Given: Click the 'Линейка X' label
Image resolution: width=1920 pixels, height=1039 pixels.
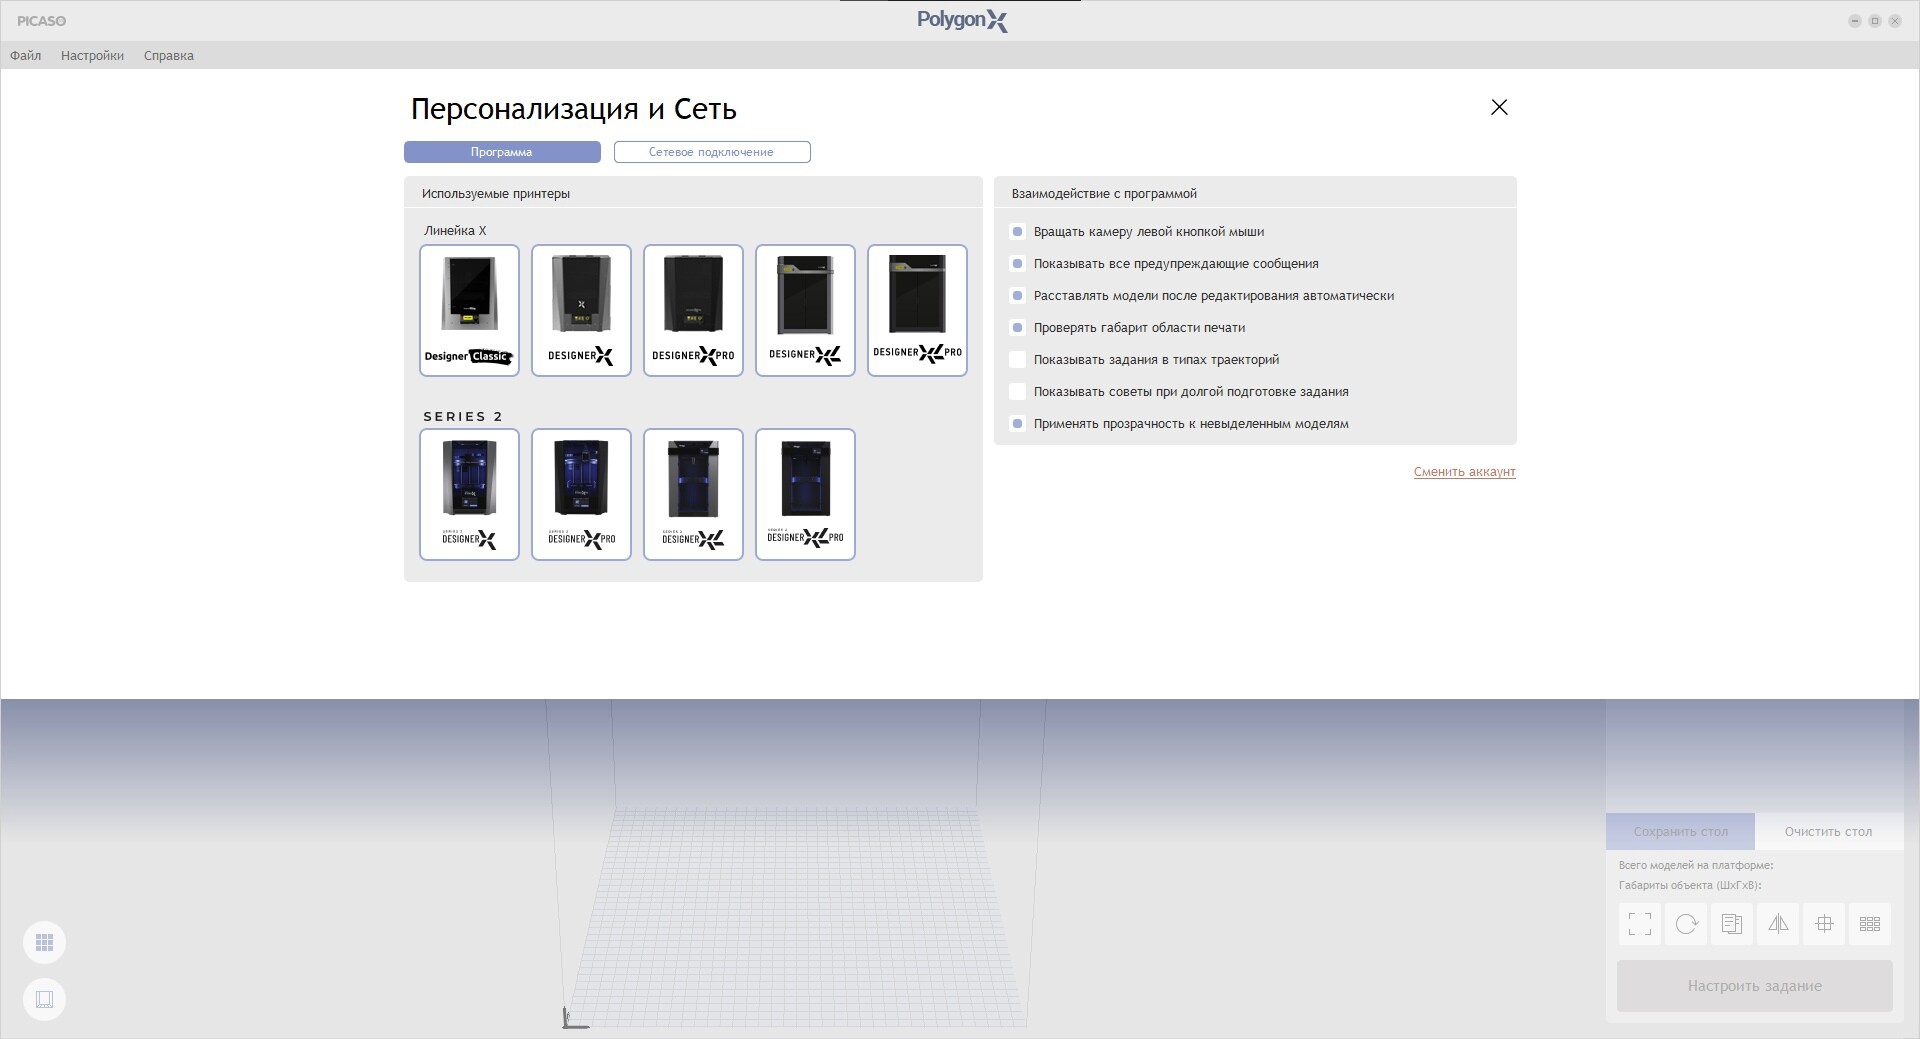Looking at the screenshot, I should point(455,231).
